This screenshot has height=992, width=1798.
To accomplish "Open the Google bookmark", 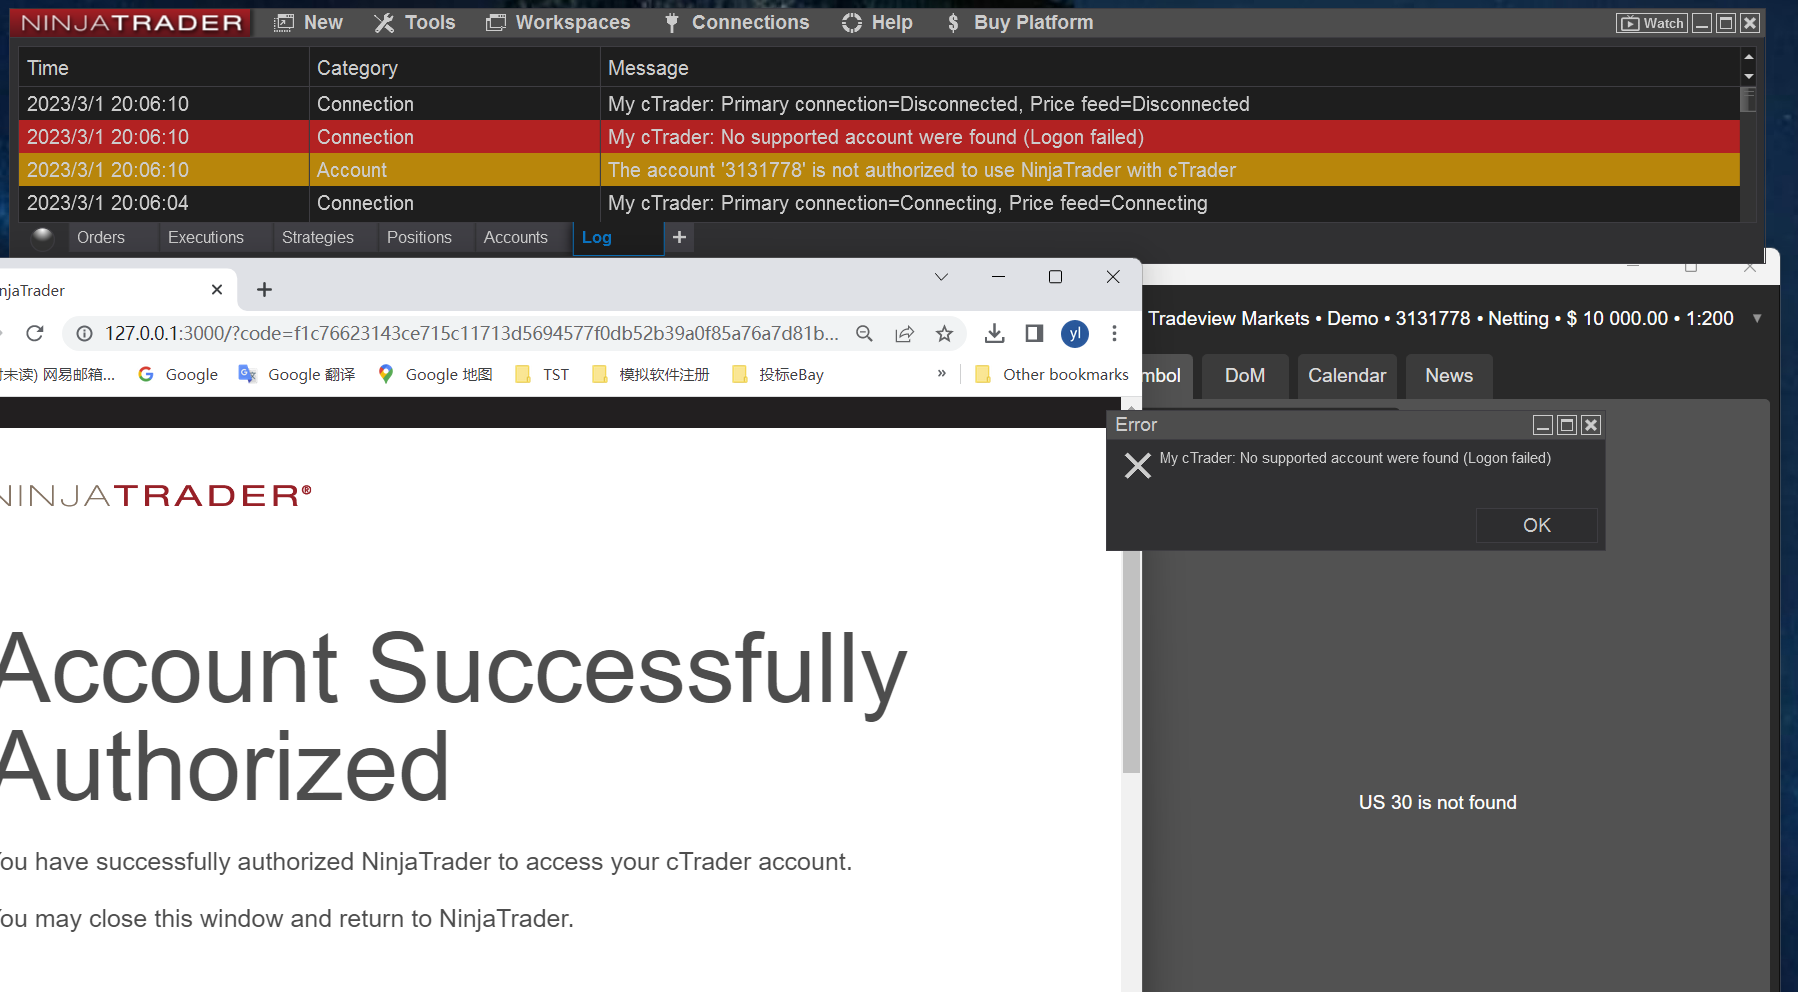I will pos(178,374).
